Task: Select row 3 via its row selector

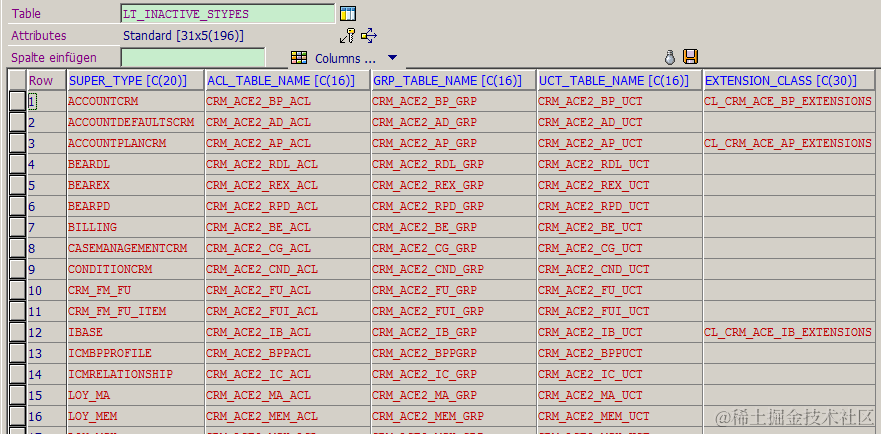Action: [17, 143]
